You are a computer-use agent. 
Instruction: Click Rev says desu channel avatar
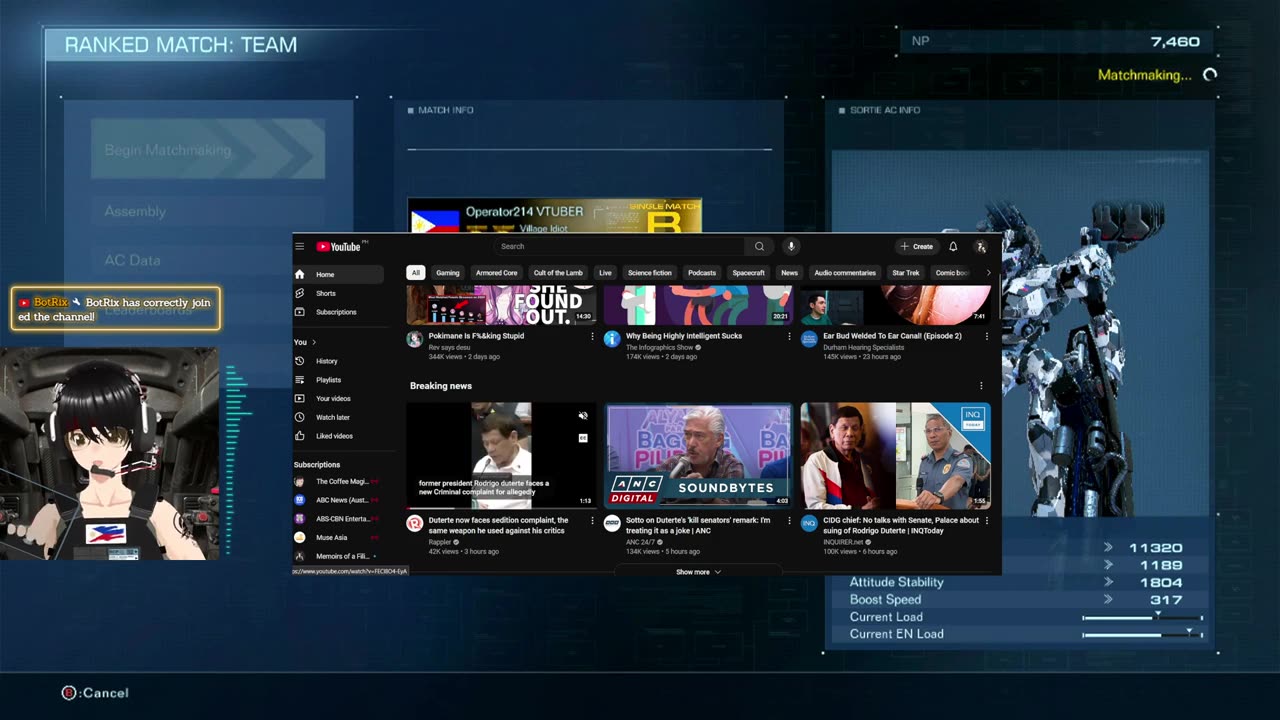click(x=414, y=339)
